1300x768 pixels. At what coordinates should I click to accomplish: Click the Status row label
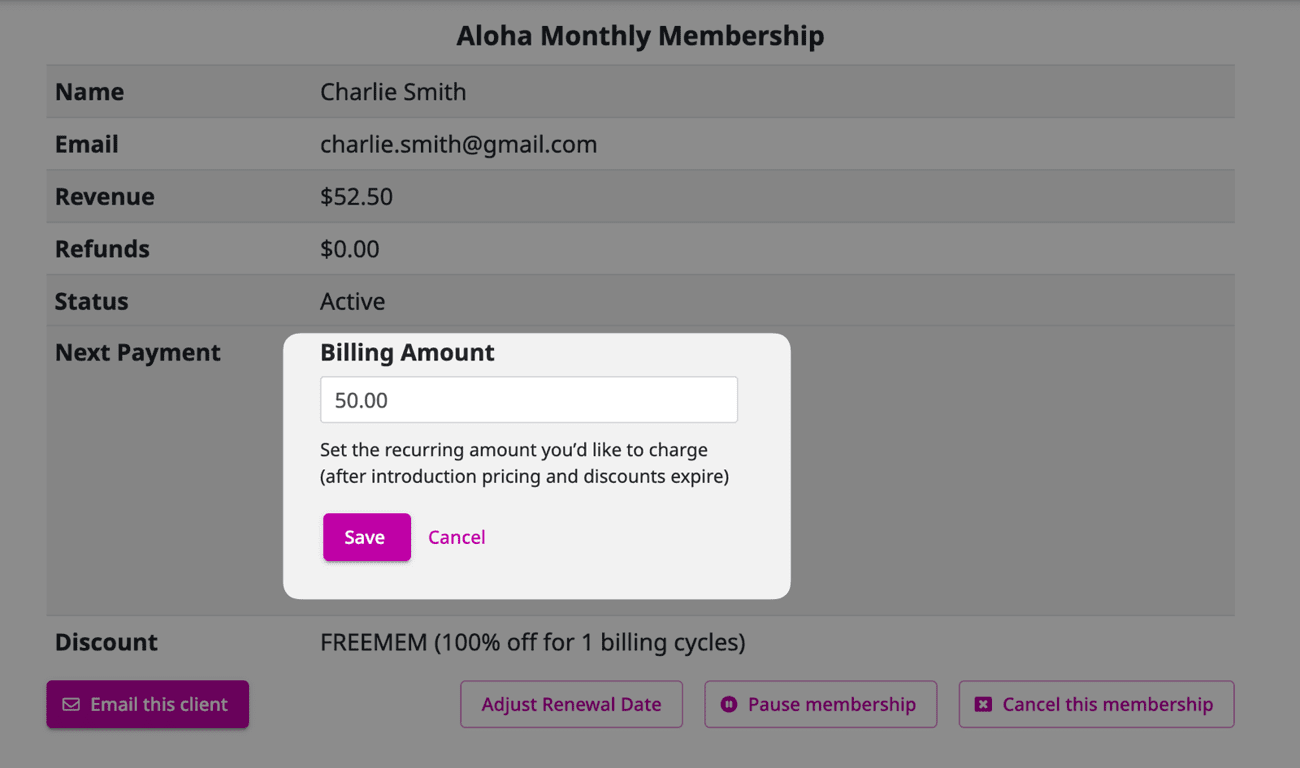[x=92, y=301]
